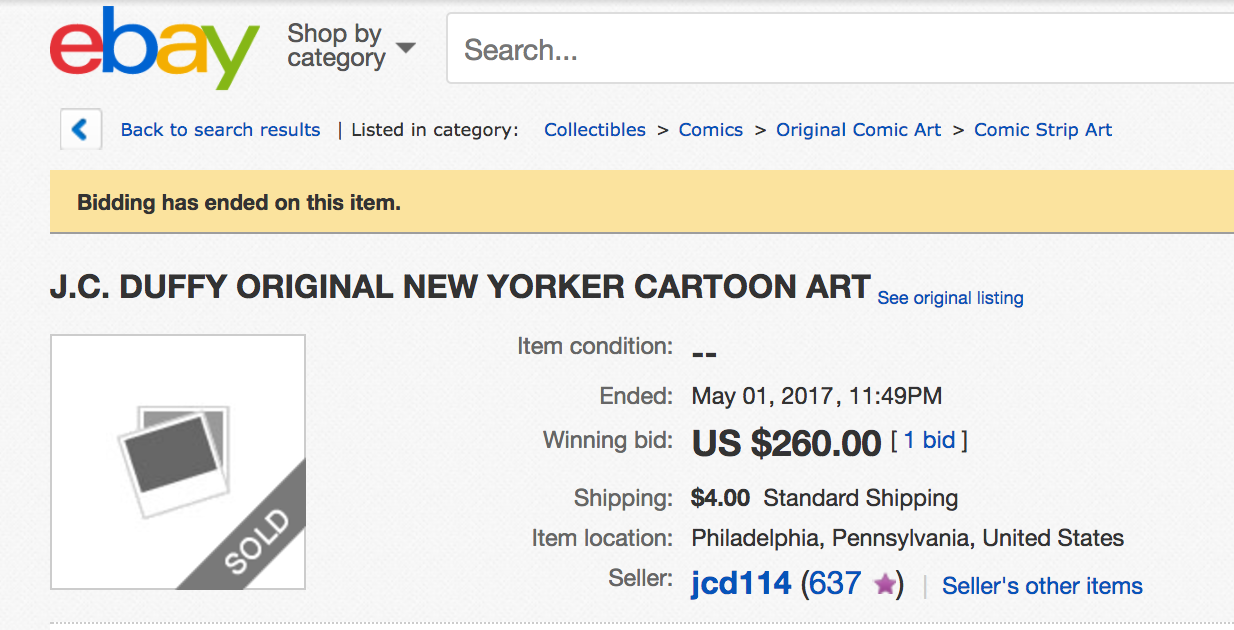Open the 637 feedback score link
Viewport: 1234px width, 630px height.
pyautogui.click(x=835, y=584)
